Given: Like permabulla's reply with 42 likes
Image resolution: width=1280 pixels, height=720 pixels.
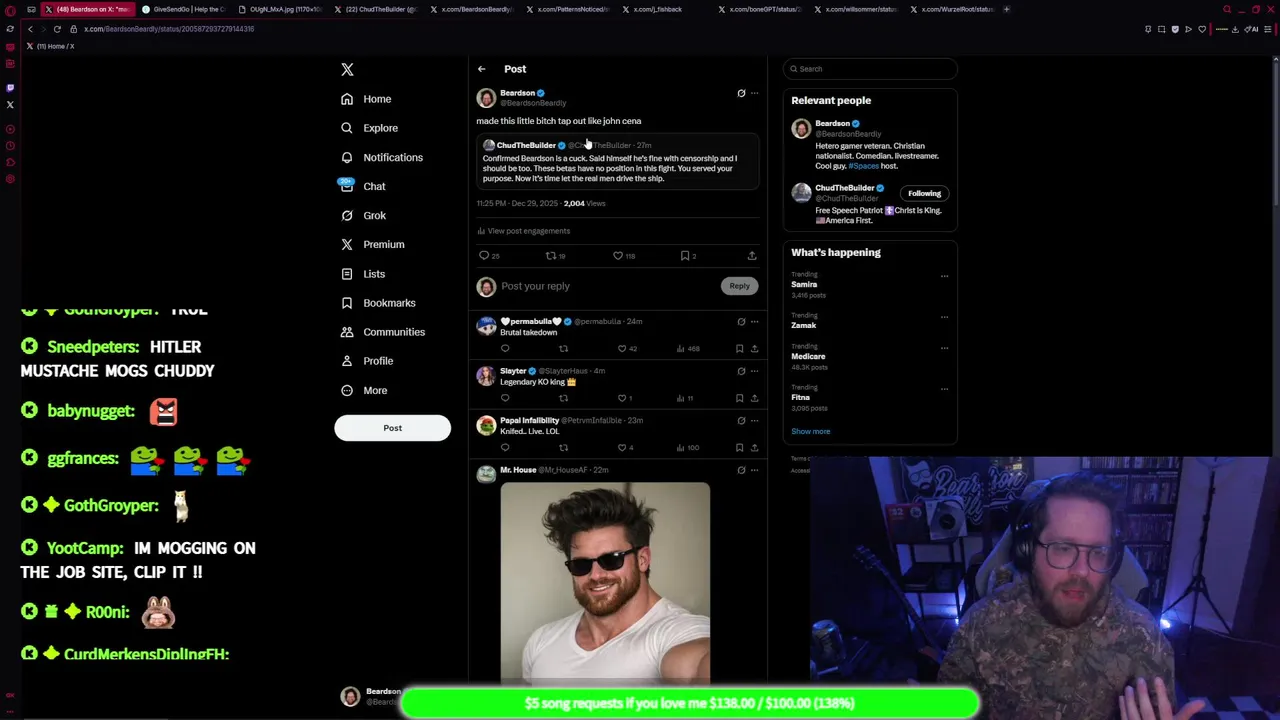Looking at the screenshot, I should (x=627, y=349).
